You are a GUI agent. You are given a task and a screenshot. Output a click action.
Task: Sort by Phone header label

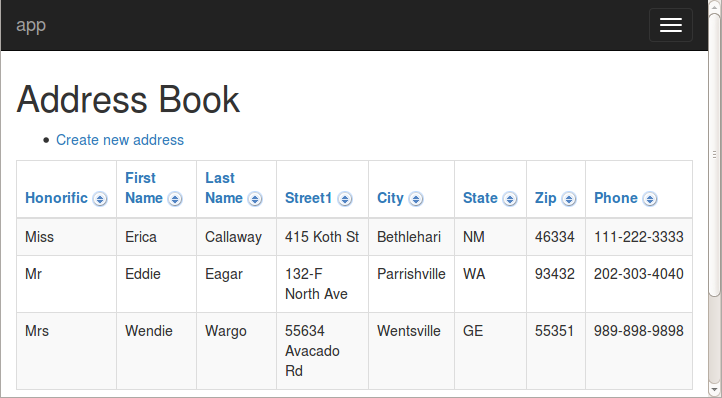pos(616,198)
